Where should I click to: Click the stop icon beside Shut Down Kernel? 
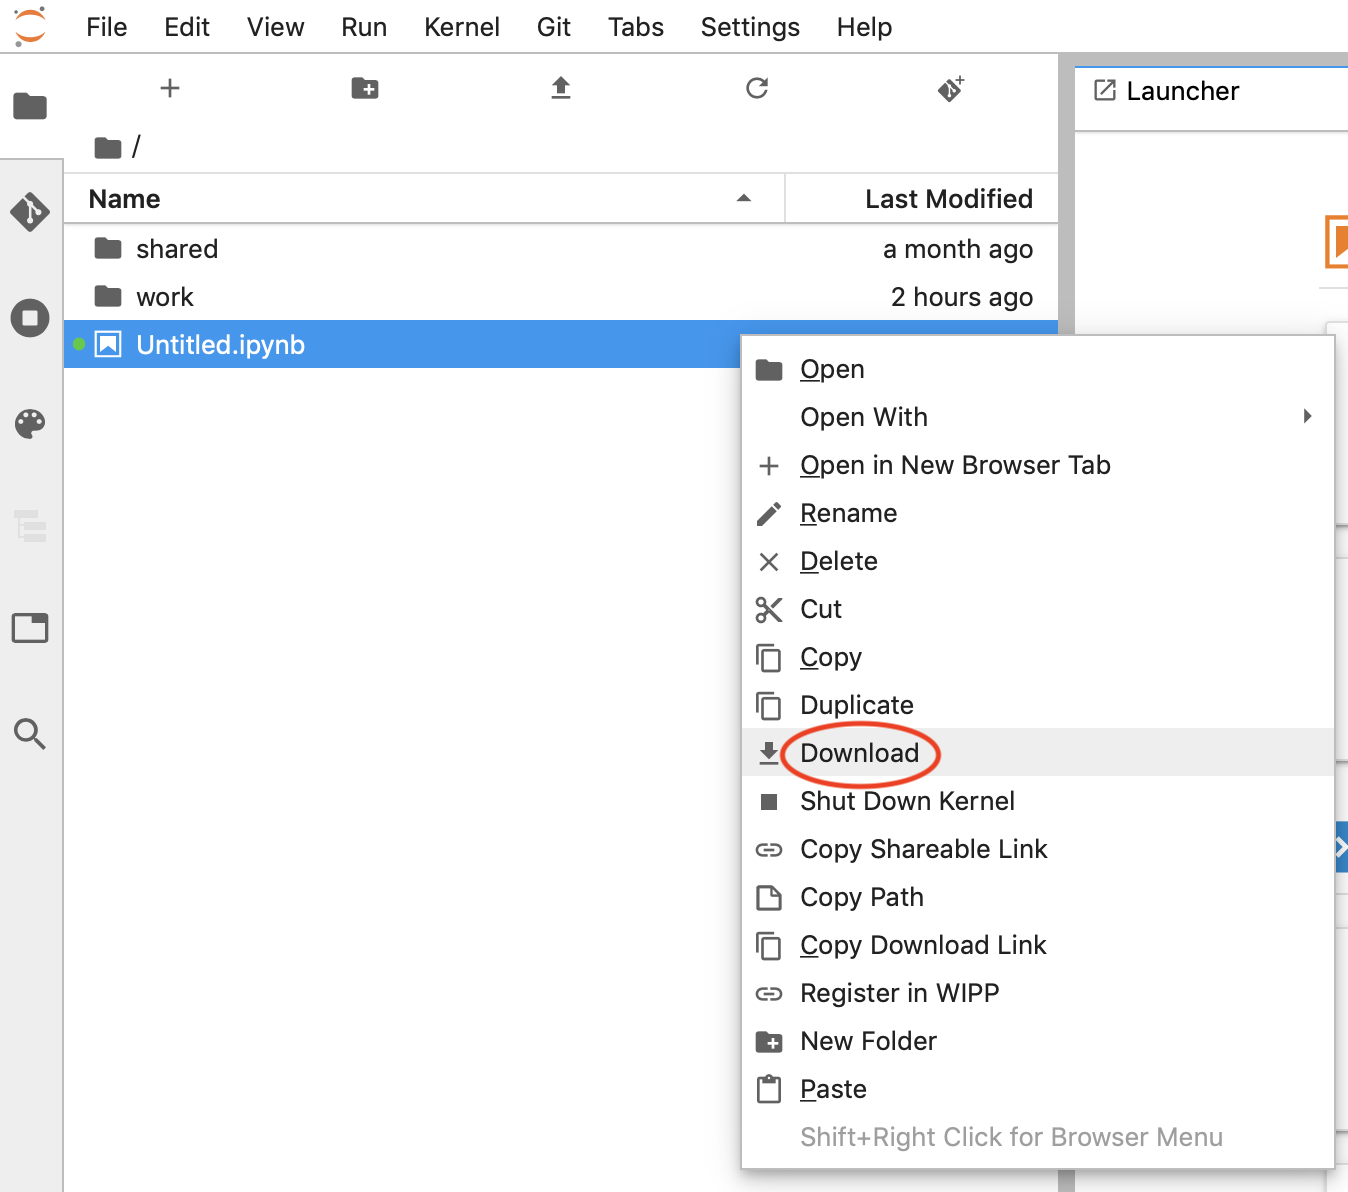769,802
